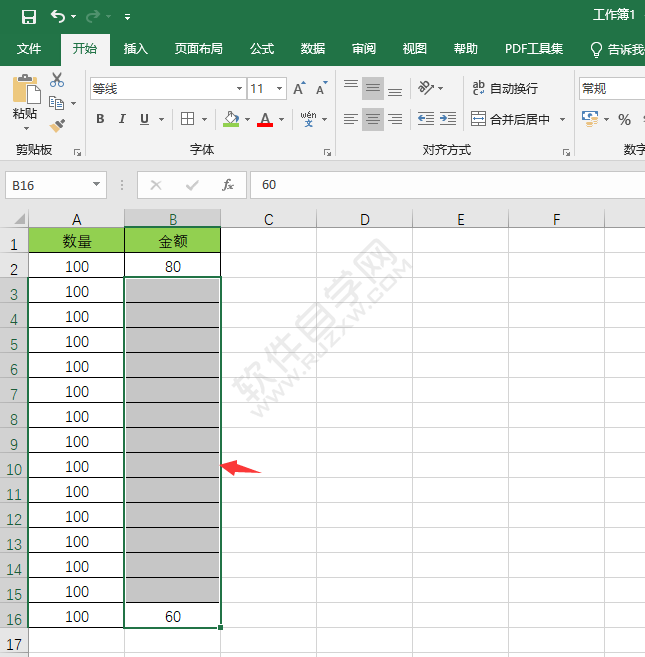The image size is (645, 657).
Task: Click the Decrease Font Size icon
Action: click(x=321, y=88)
